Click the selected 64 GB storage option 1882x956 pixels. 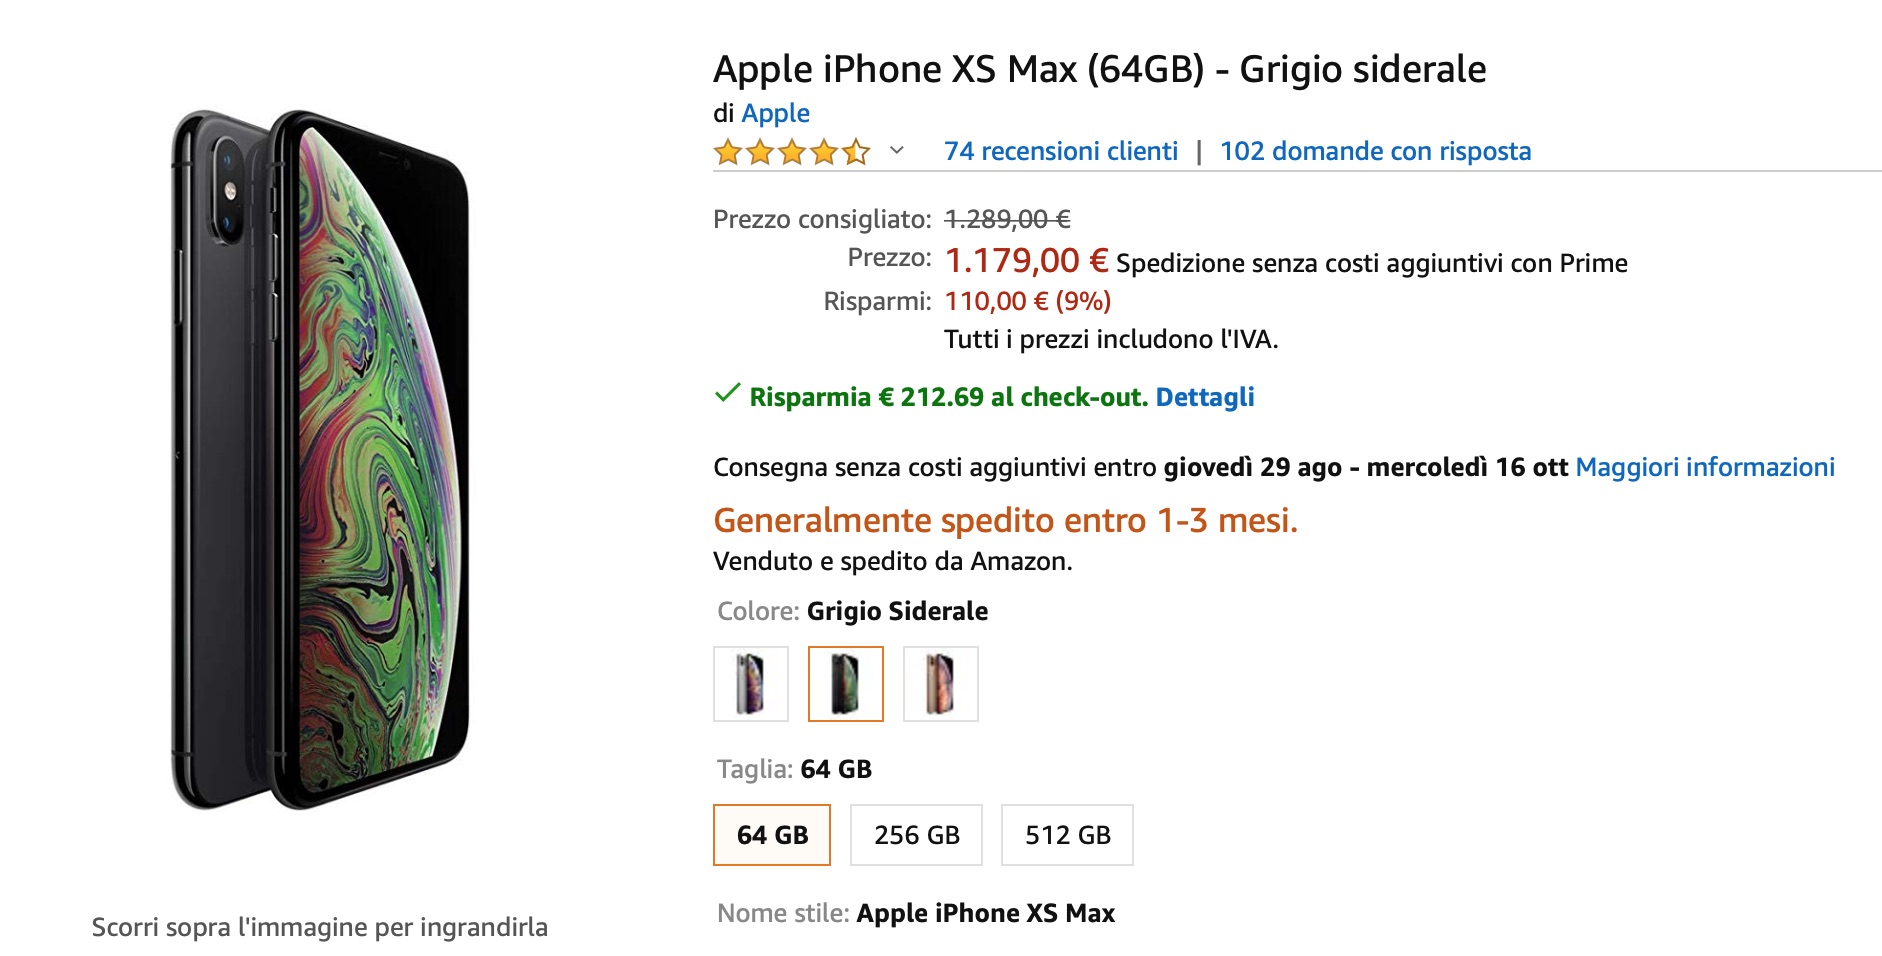coord(771,835)
